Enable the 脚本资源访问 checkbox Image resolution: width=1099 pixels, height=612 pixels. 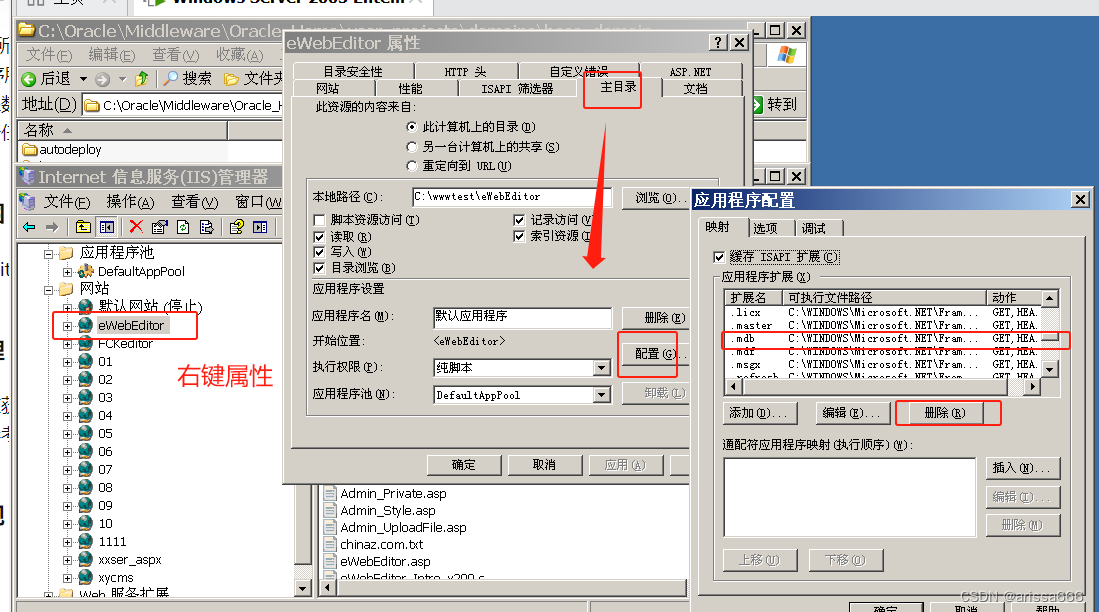click(x=319, y=219)
